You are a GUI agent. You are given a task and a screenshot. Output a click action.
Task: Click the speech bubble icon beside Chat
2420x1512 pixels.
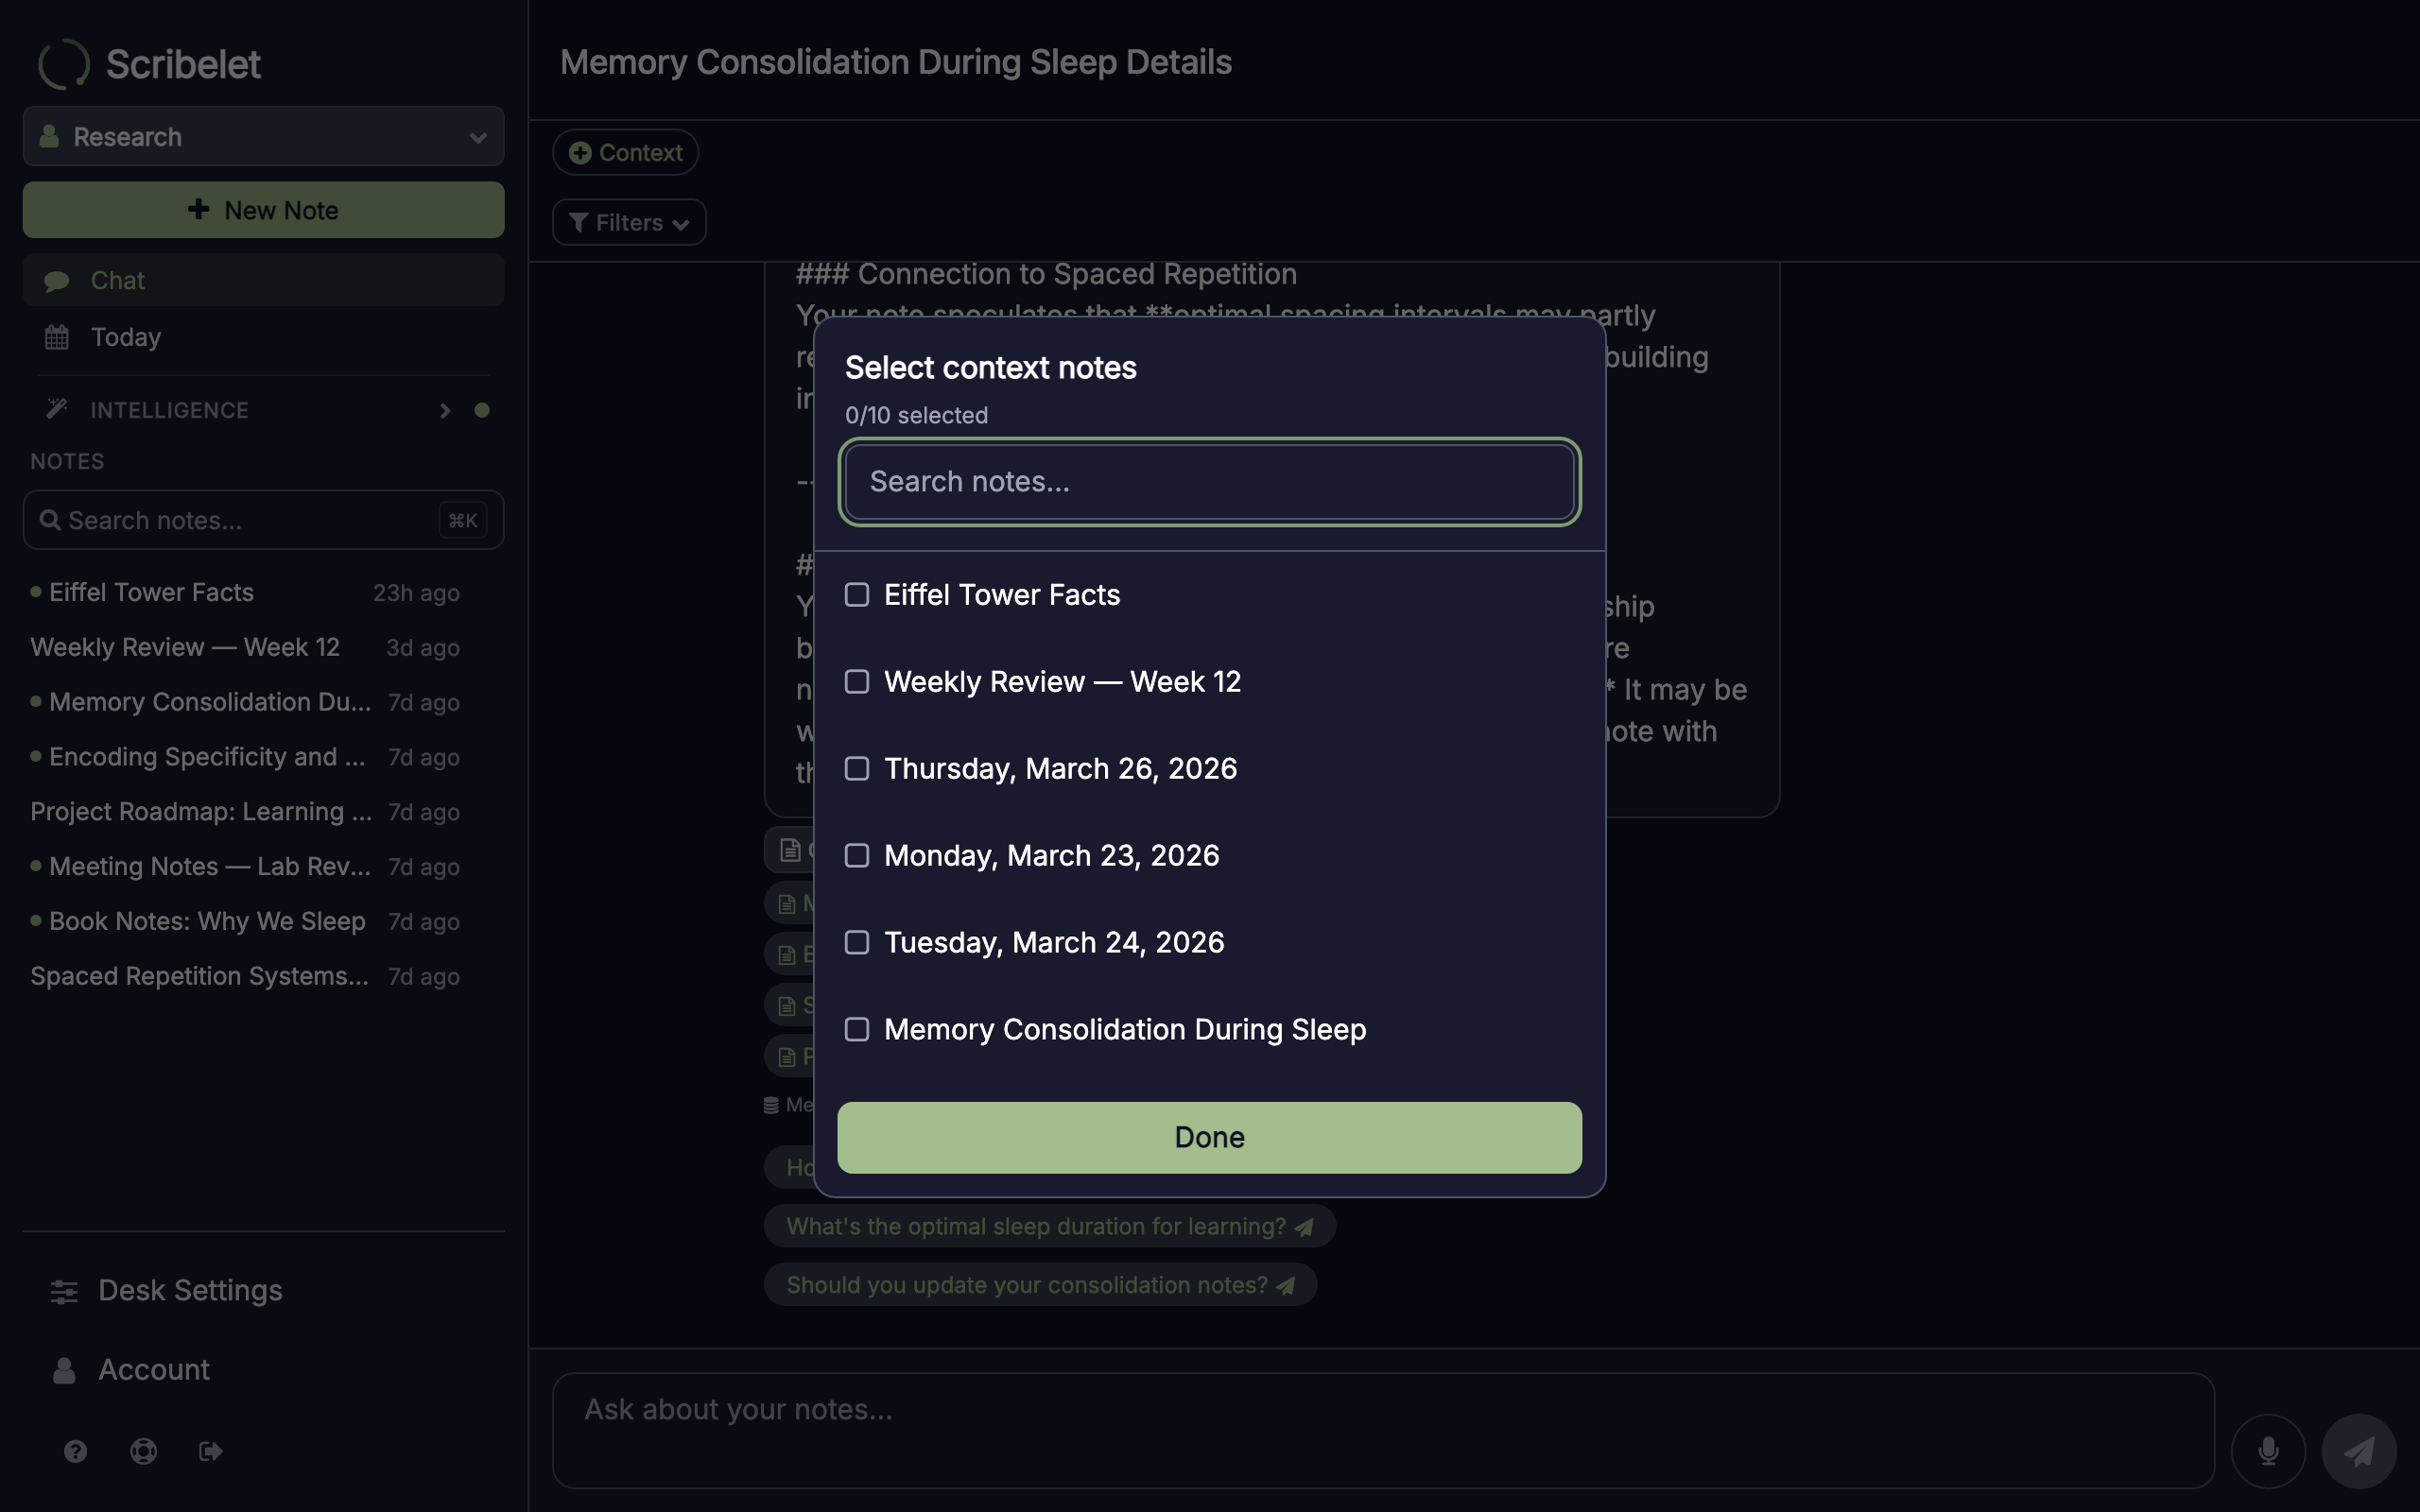pos(57,281)
